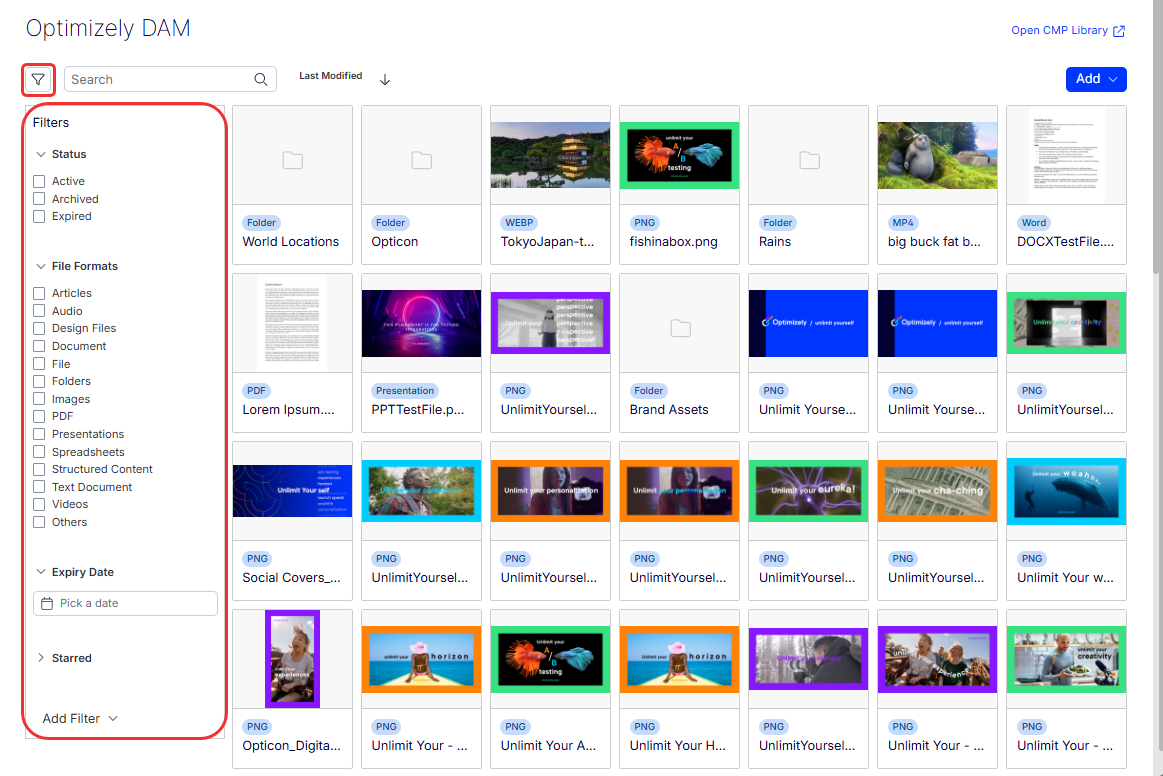Open the CMP Library link
1163x776 pixels.
pyautogui.click(x=1059, y=30)
